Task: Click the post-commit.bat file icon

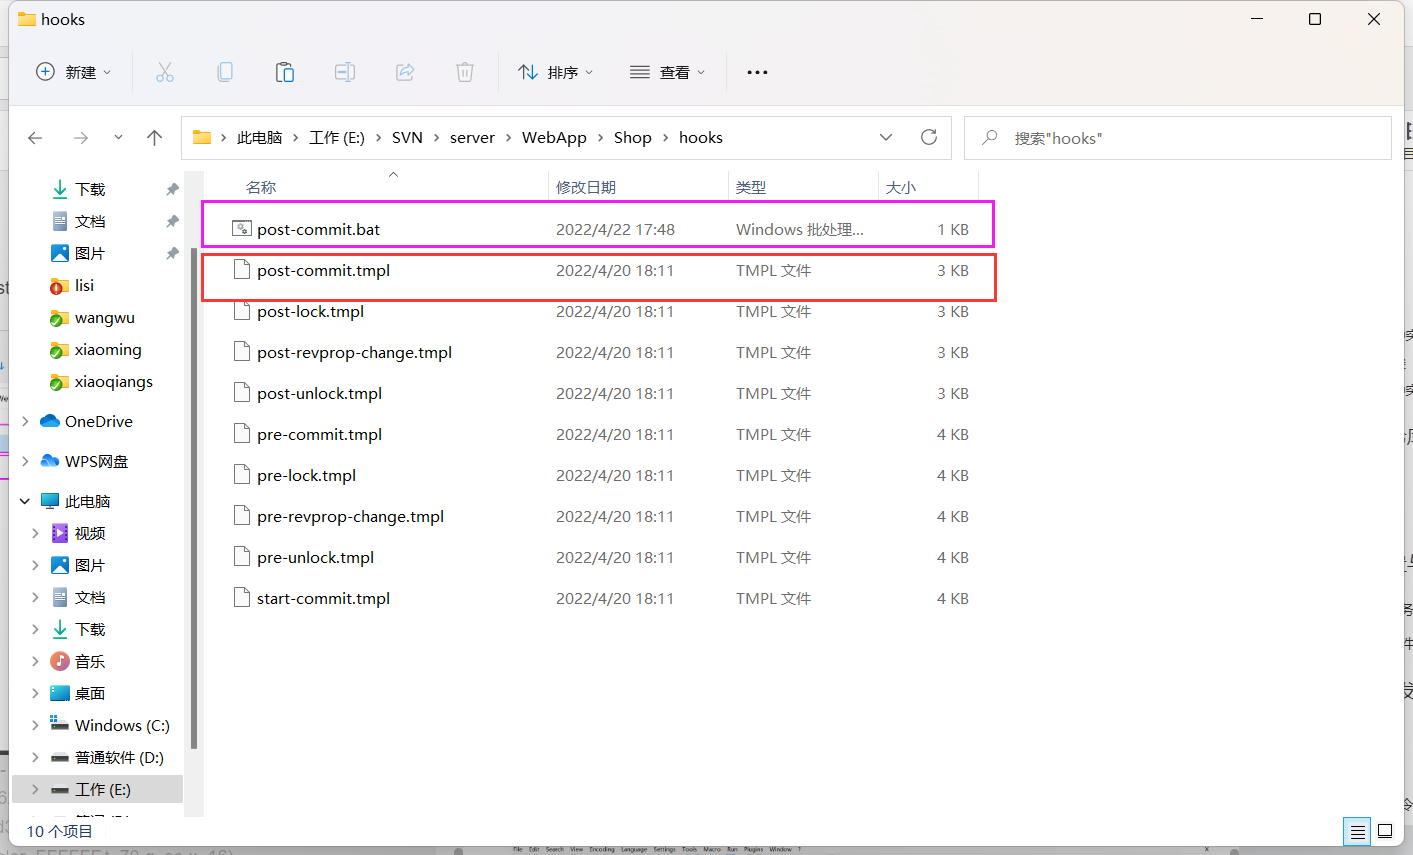Action: (x=241, y=228)
